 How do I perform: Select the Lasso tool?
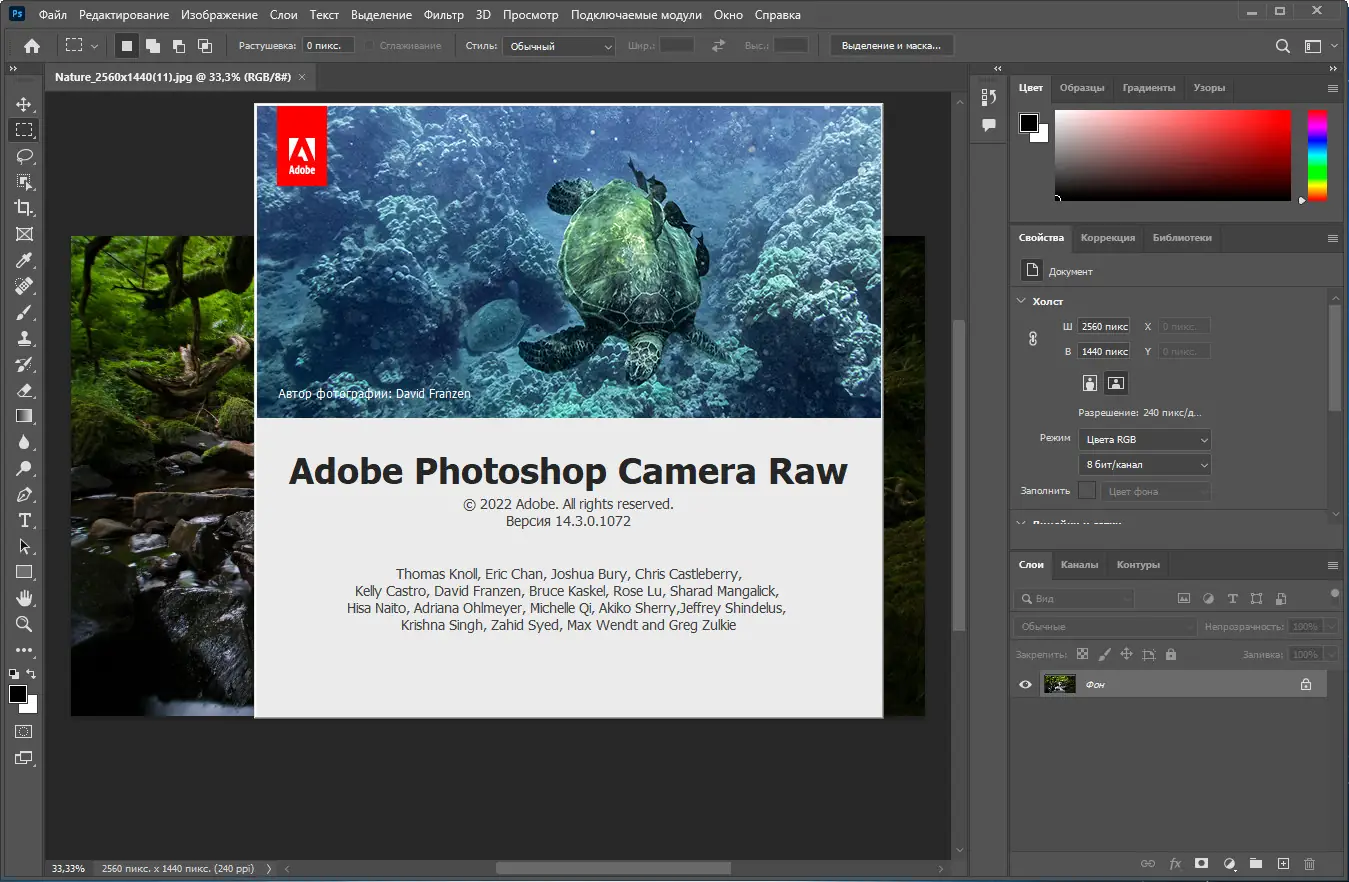click(24, 156)
